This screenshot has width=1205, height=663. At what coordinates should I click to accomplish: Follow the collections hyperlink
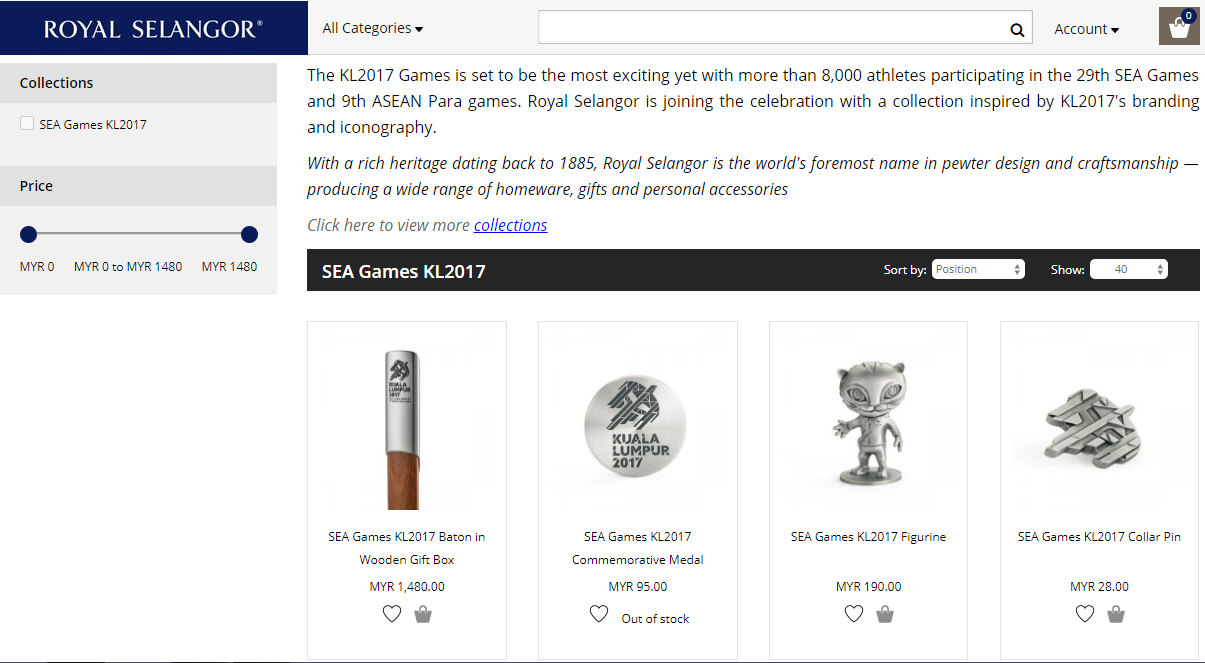[510, 225]
